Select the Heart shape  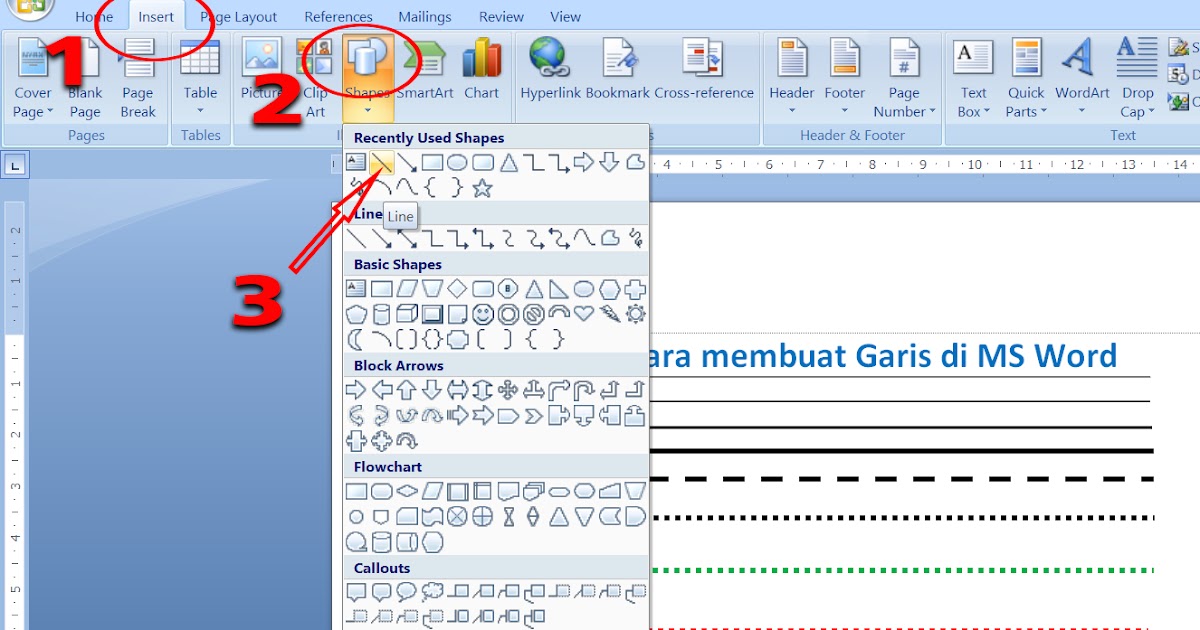point(584,313)
